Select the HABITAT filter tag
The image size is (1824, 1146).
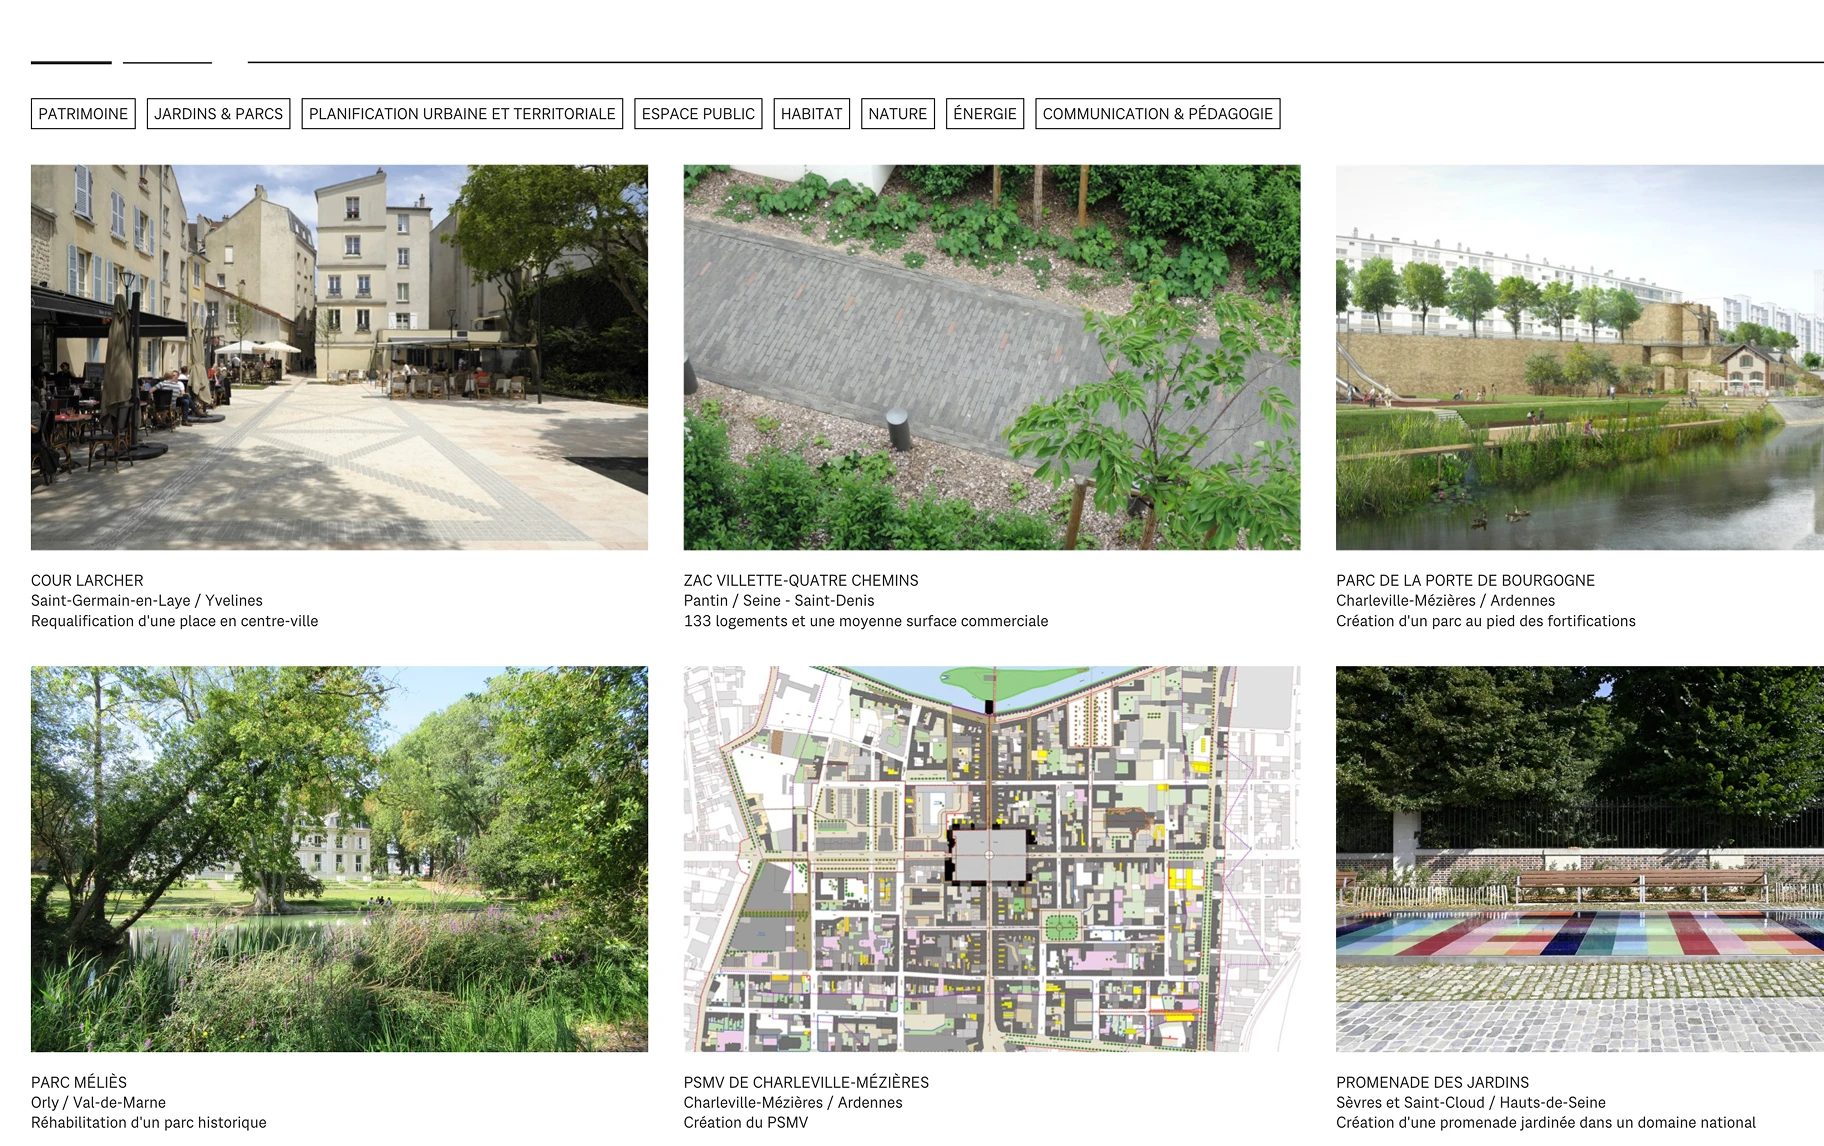pyautogui.click(x=811, y=114)
